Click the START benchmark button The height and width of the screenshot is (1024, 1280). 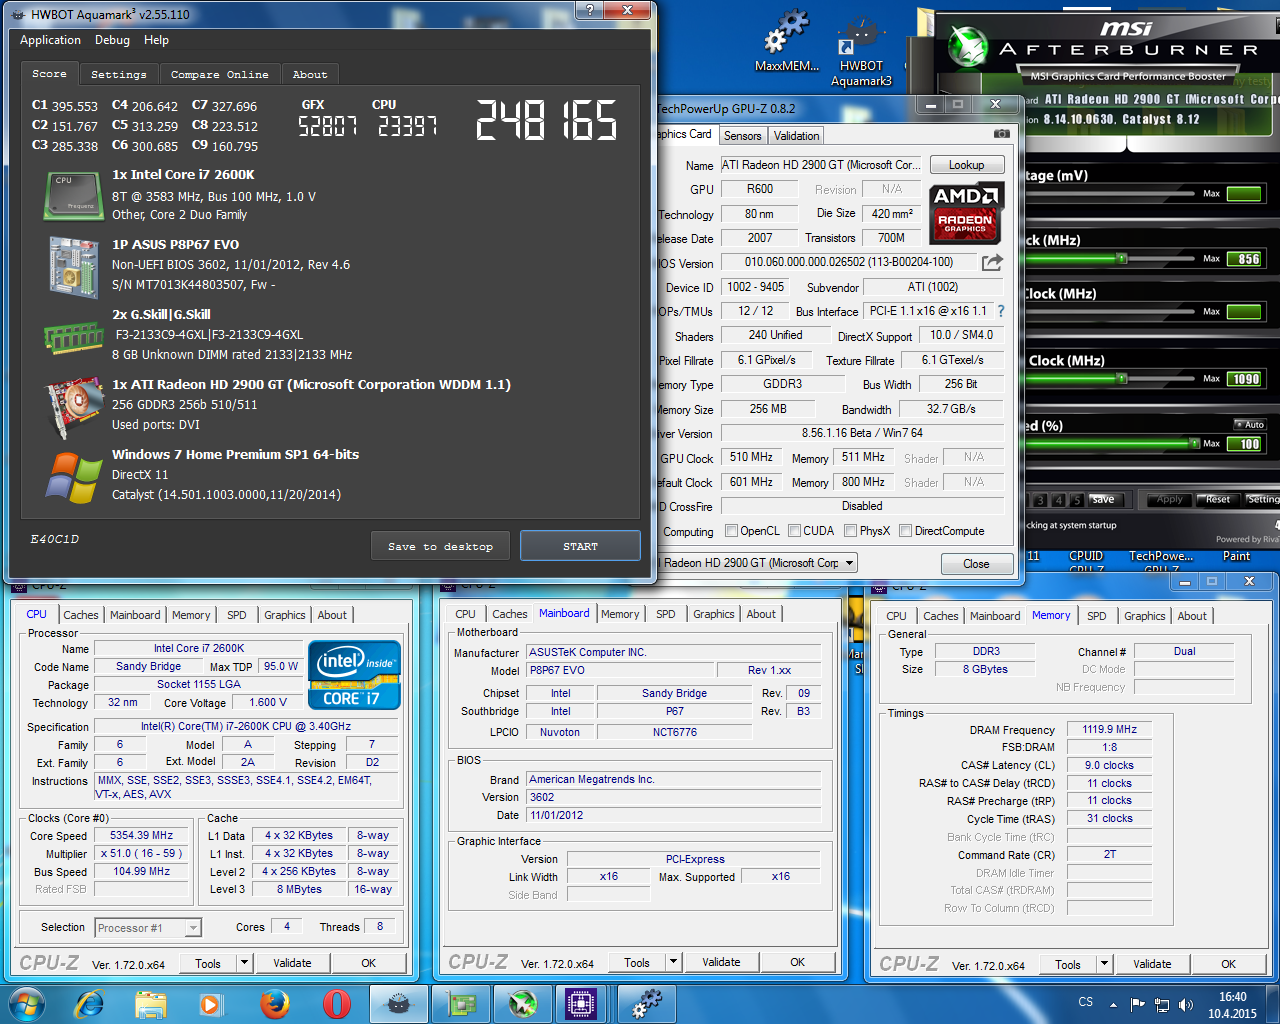(x=580, y=546)
